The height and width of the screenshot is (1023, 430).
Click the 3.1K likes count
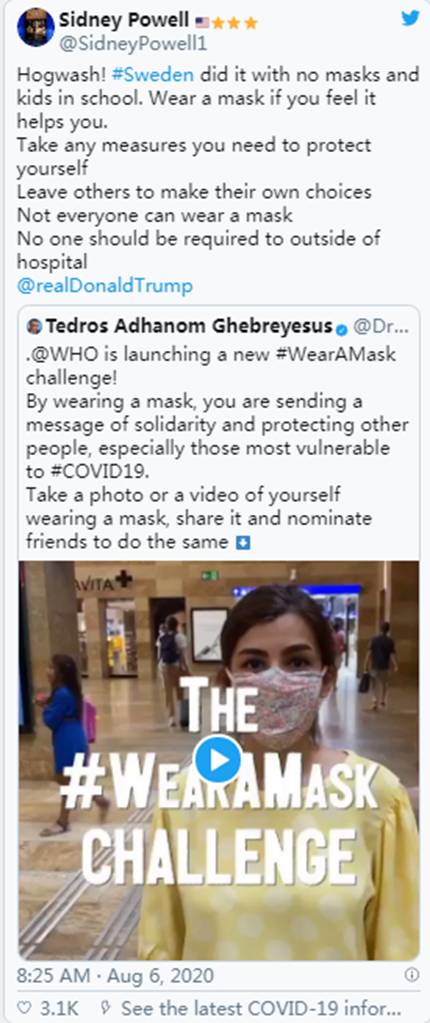point(59,1008)
